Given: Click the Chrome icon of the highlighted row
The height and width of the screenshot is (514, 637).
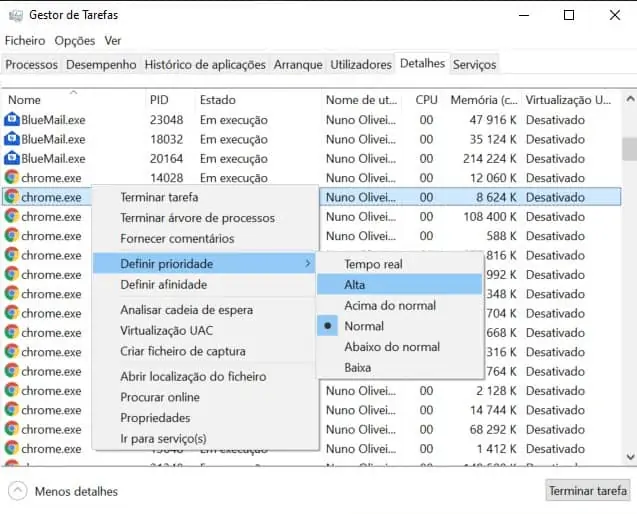Looking at the screenshot, I should (12, 197).
